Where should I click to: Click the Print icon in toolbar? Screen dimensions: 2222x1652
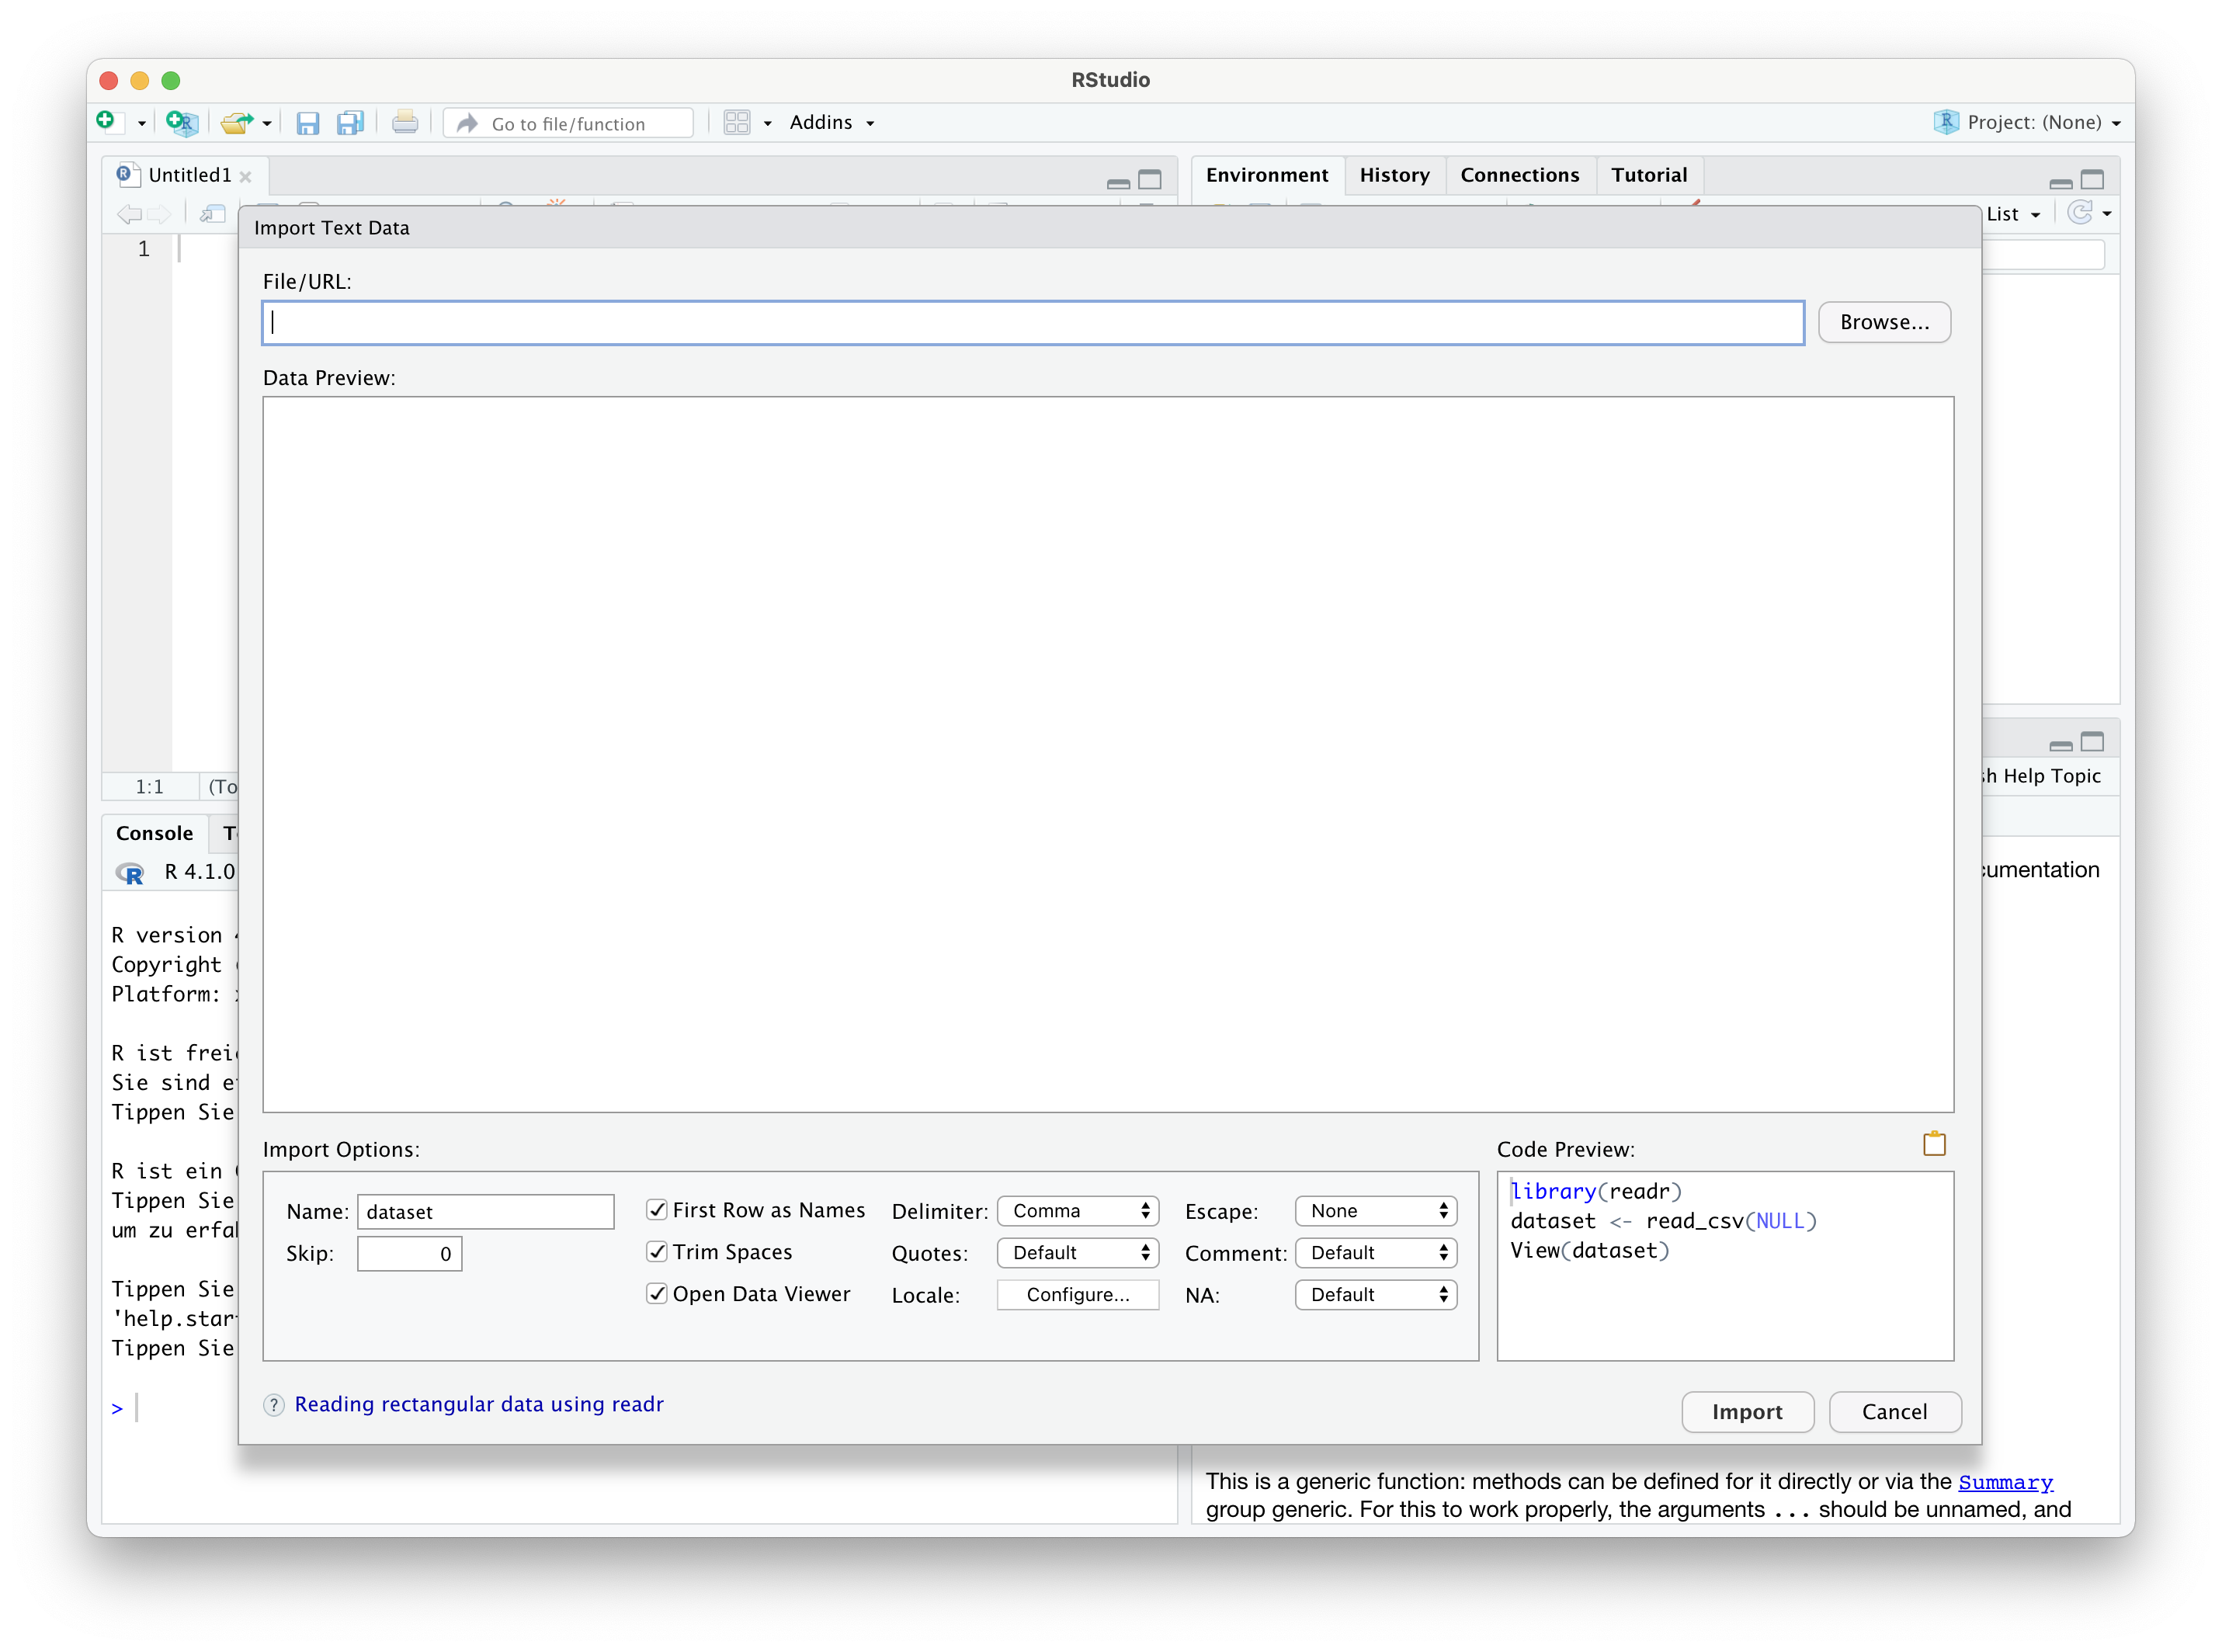pos(405,123)
